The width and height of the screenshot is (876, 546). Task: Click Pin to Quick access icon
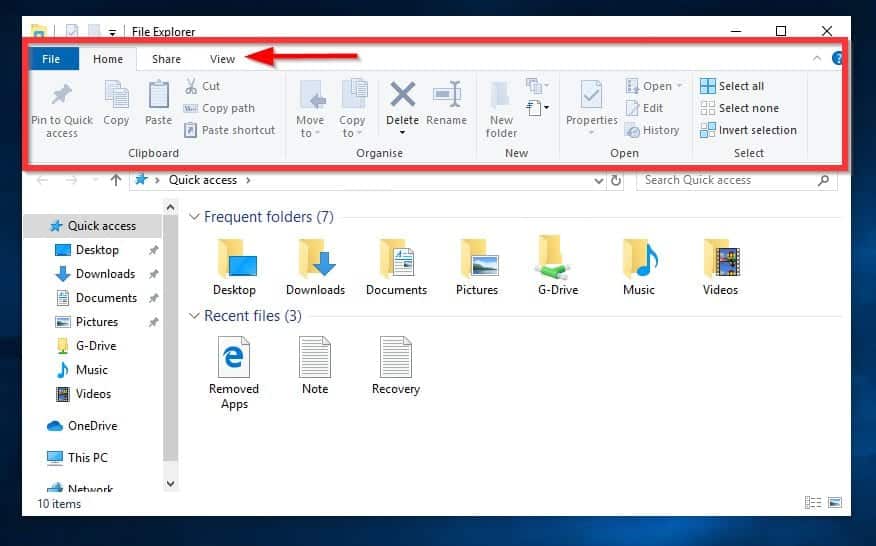tap(62, 94)
